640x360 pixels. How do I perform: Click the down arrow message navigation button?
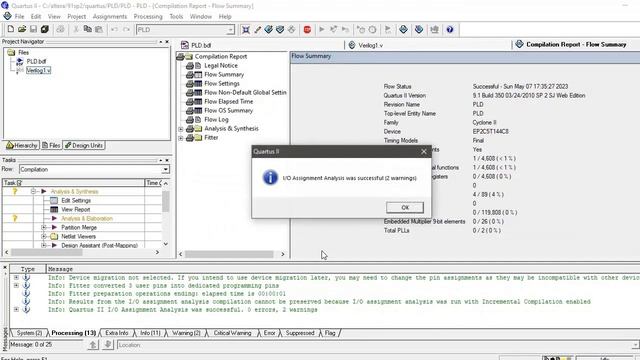108,345
